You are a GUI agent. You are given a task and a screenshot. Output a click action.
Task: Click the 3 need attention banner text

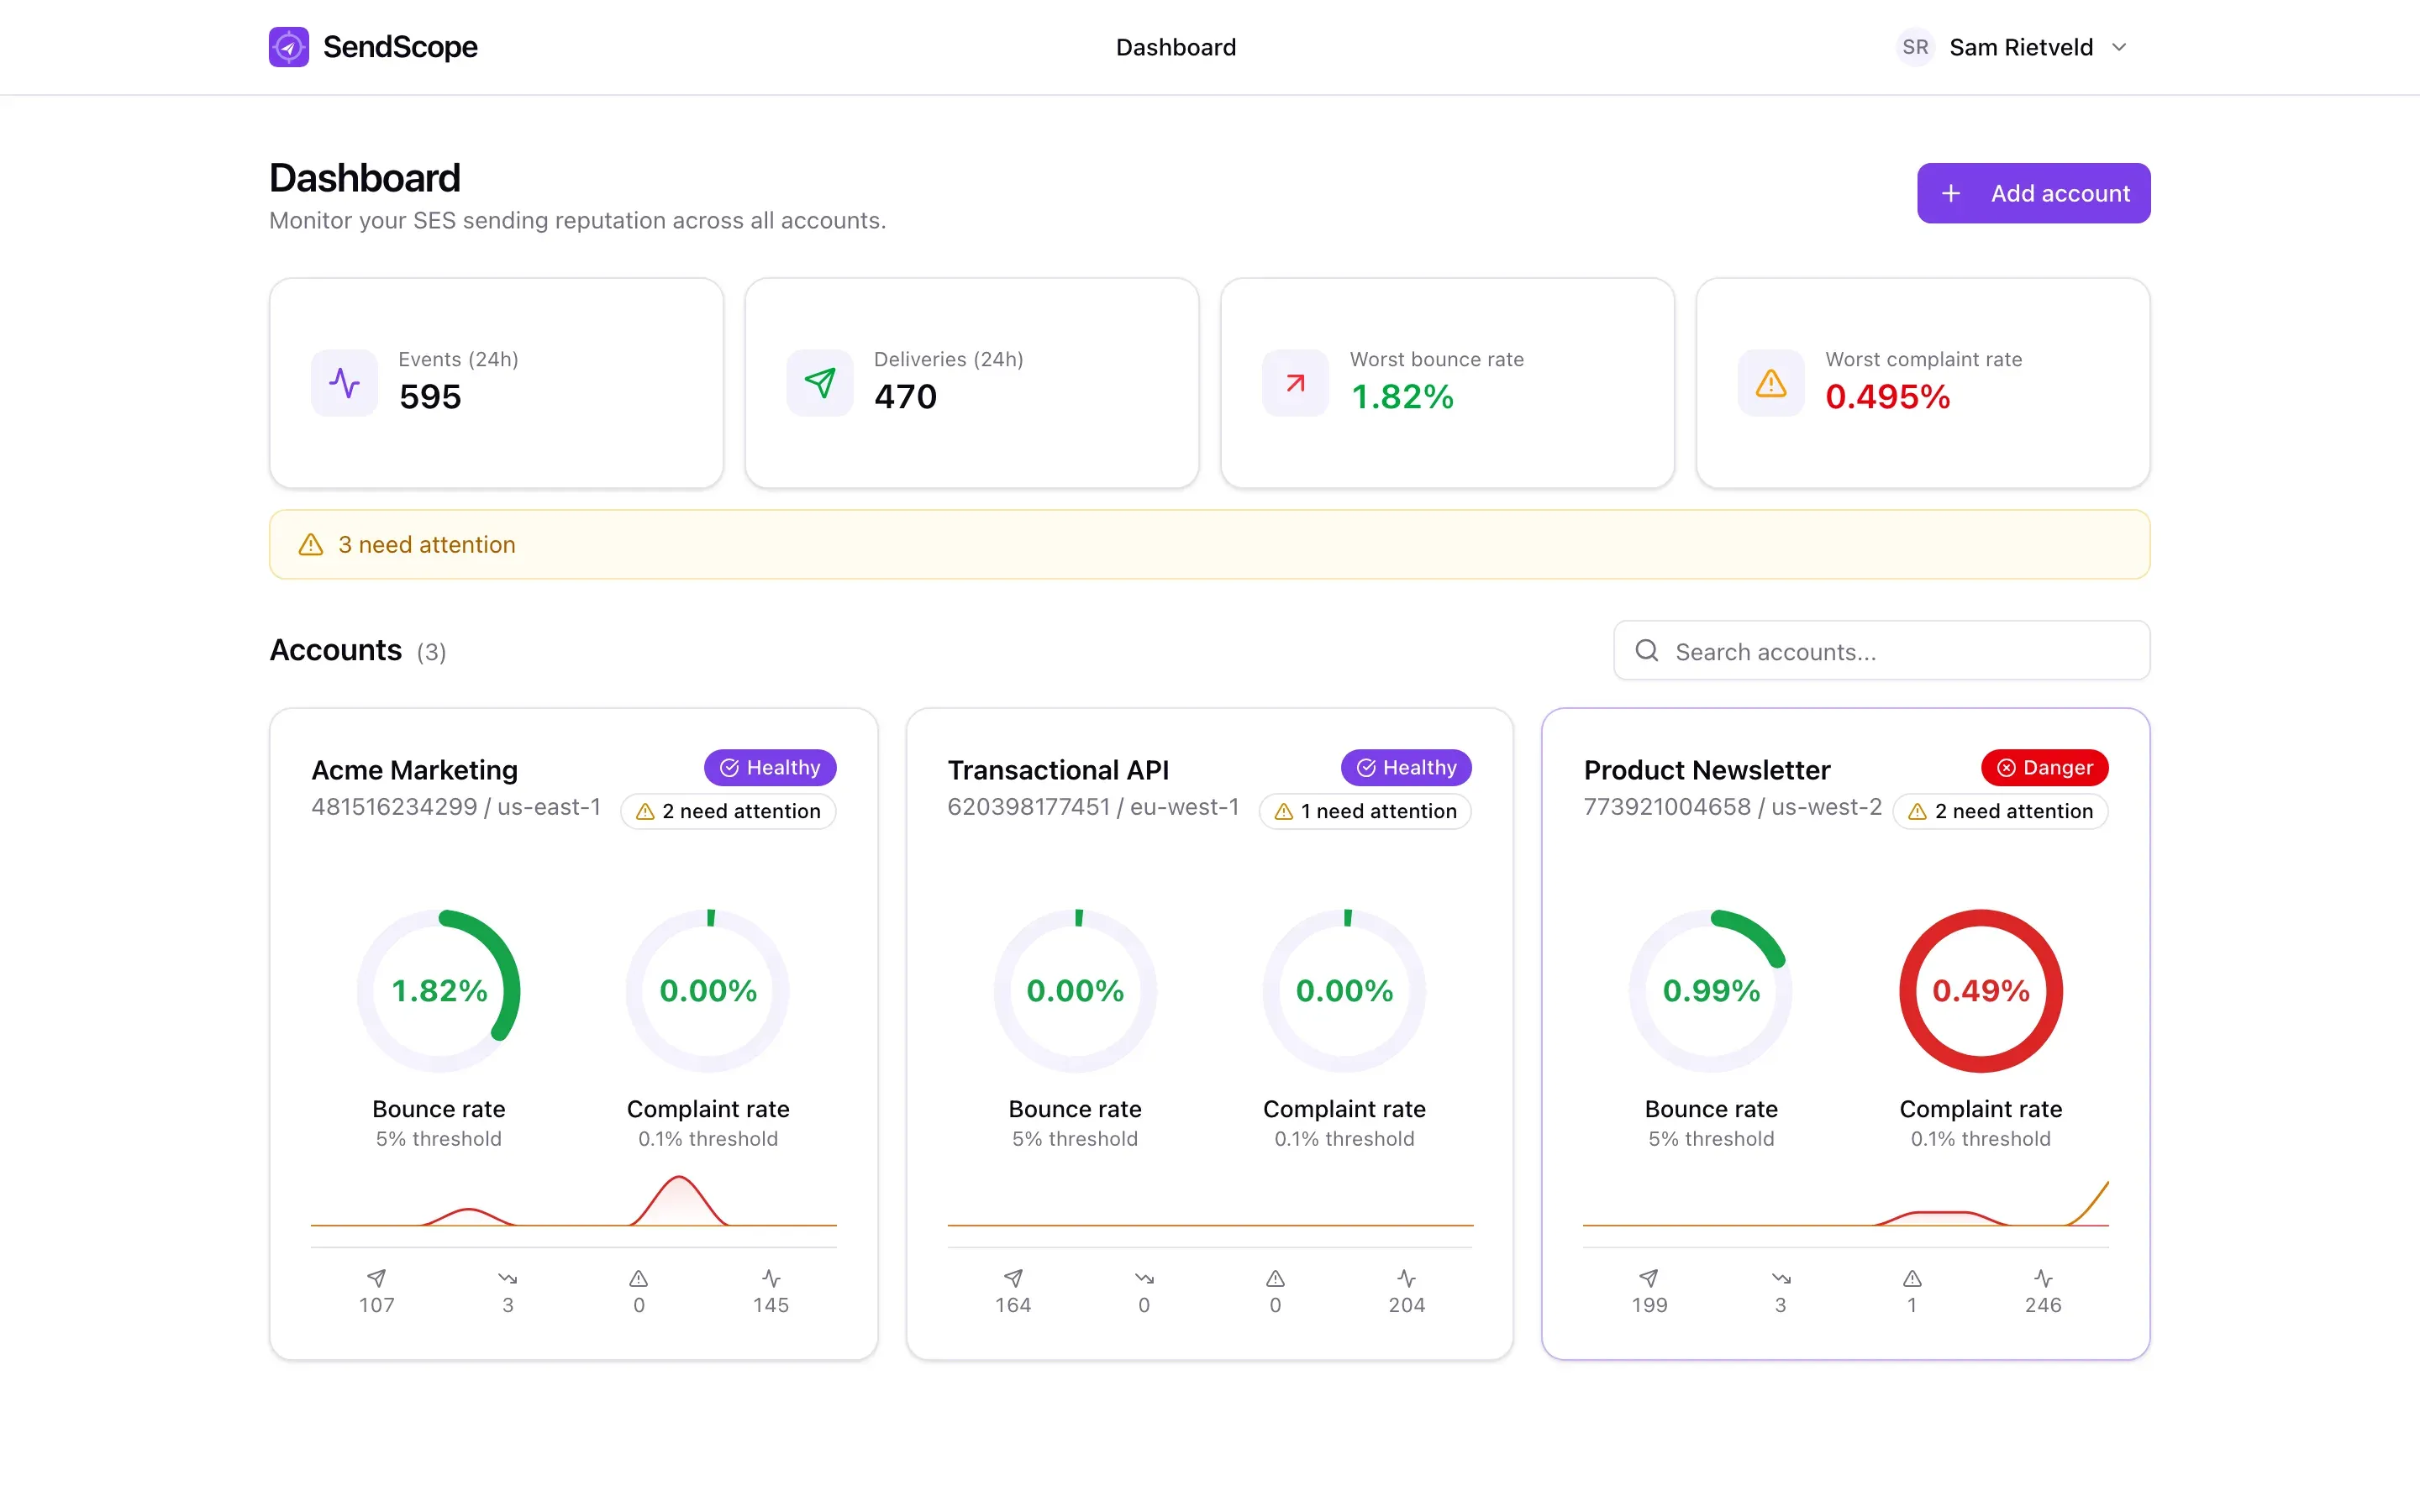point(427,545)
